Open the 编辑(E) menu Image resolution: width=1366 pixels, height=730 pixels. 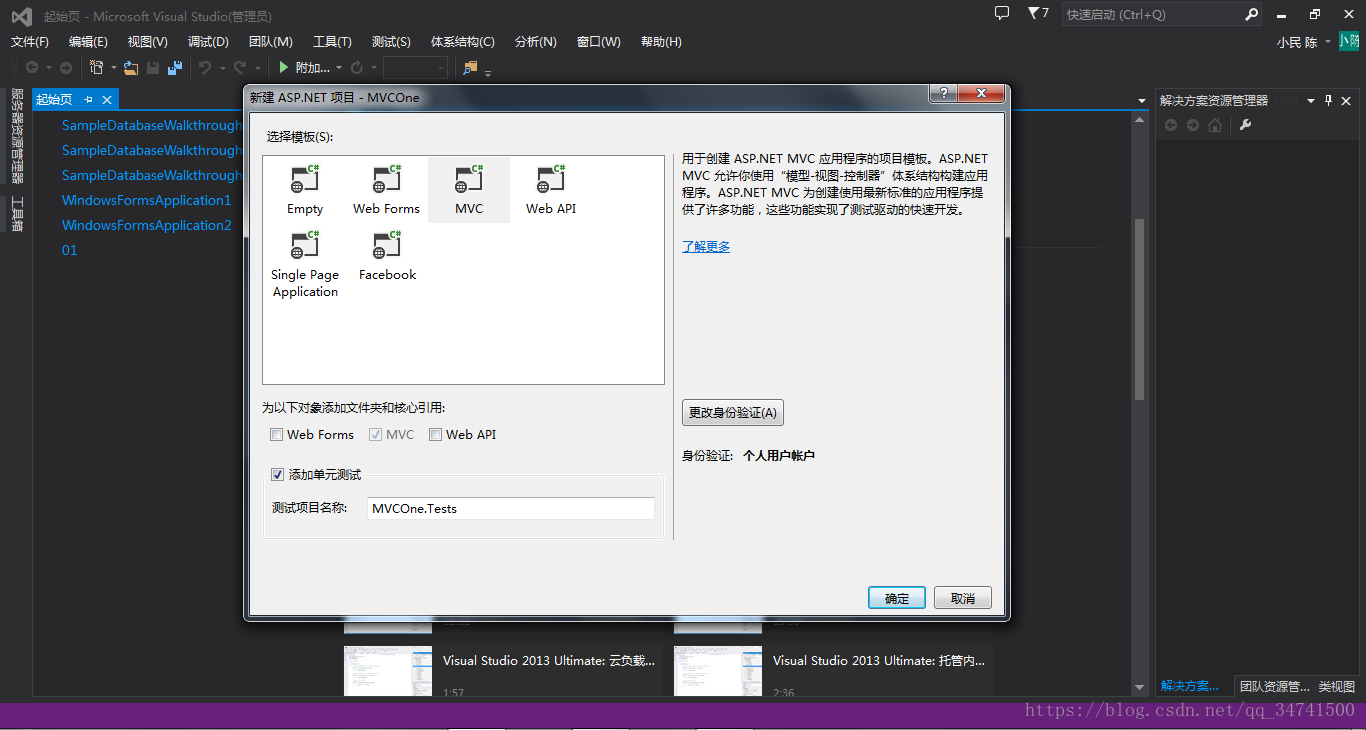[x=88, y=41]
